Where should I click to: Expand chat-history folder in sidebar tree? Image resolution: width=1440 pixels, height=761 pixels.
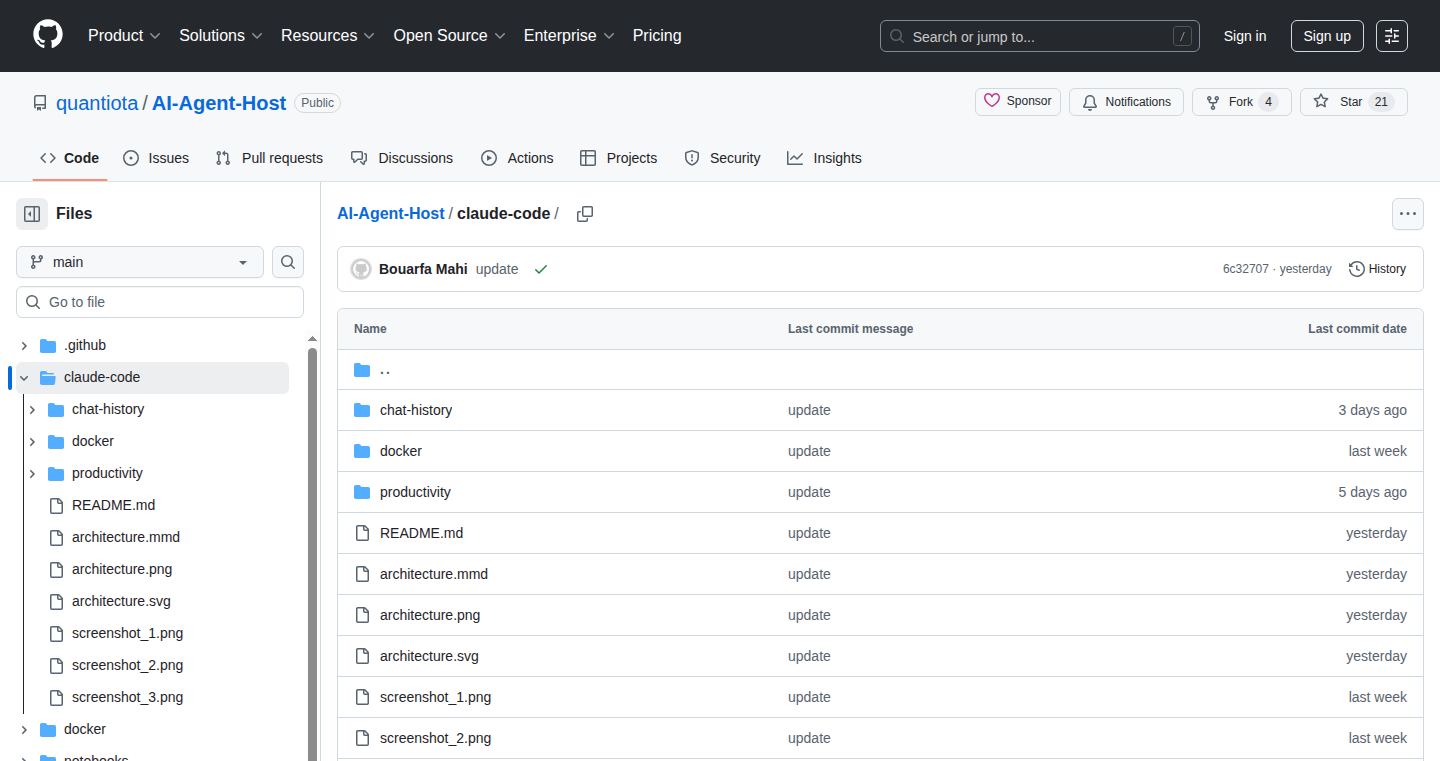(32, 410)
